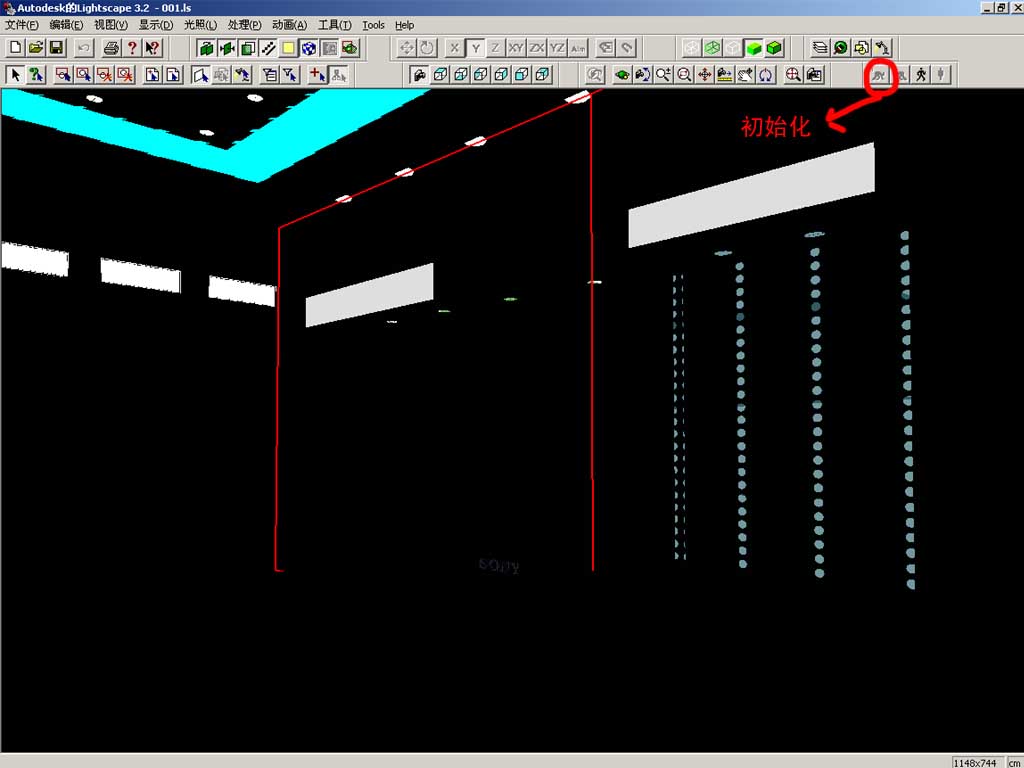Click View Extents red crosshair magnifier
The height and width of the screenshot is (768, 1024).
pyautogui.click(x=793, y=74)
